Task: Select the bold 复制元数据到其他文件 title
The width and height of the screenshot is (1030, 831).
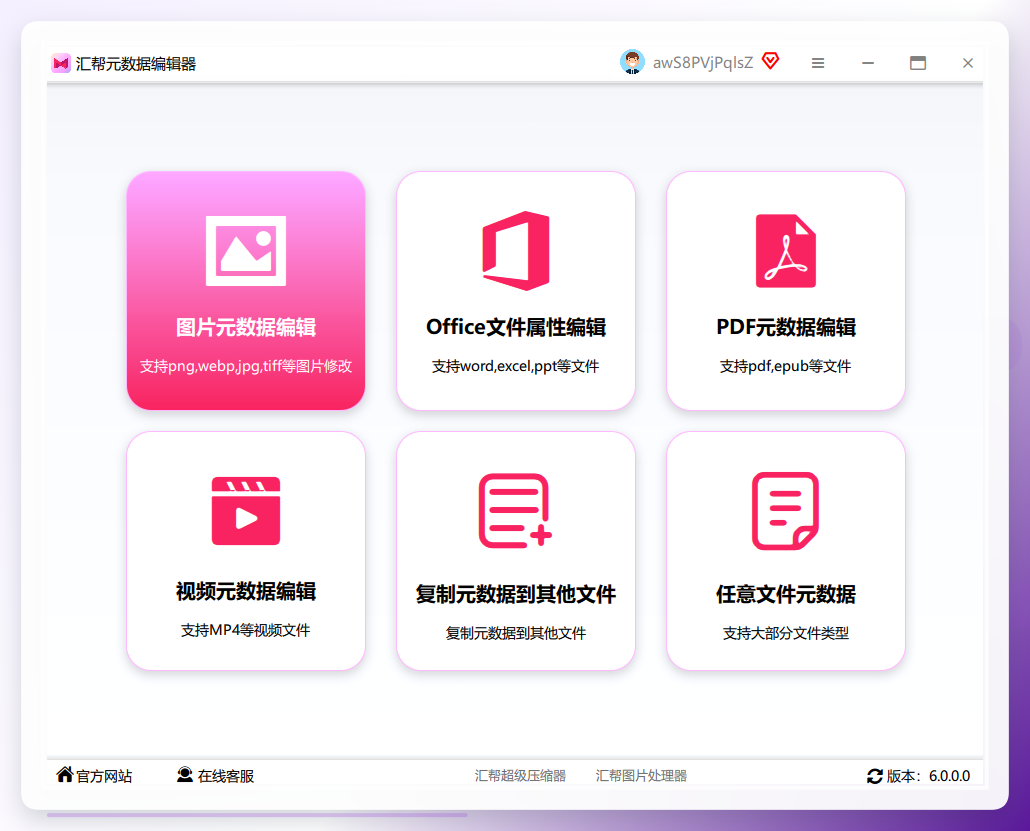Action: tap(516, 595)
